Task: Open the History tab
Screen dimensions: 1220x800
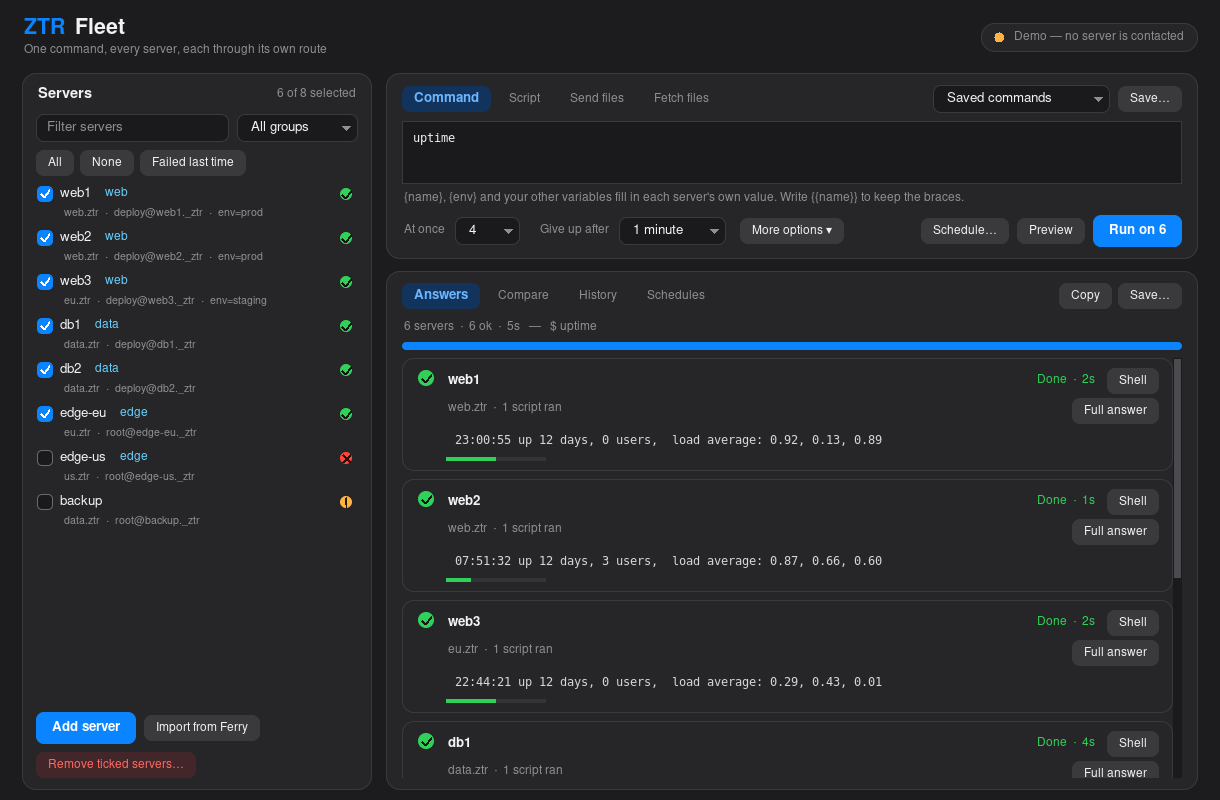Action: point(598,295)
